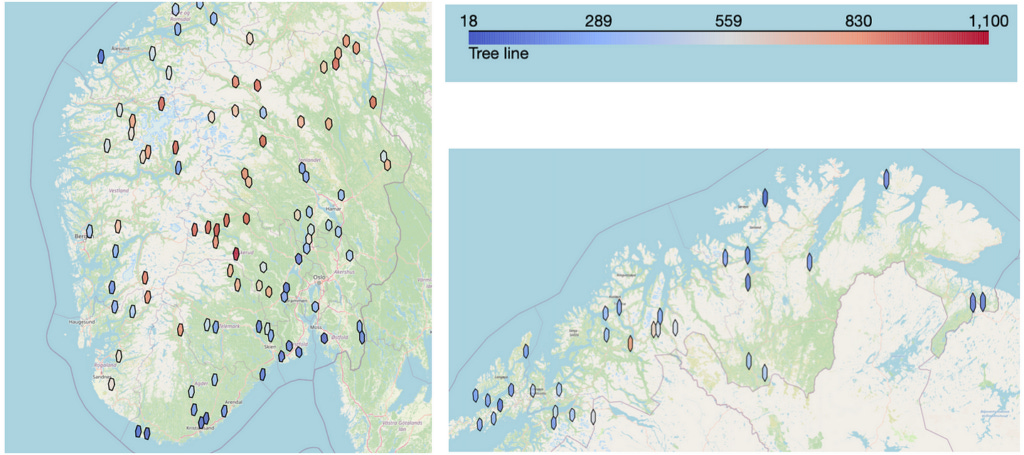Click dark blue marker left of Ålesund label
1024x455 pixels.
click(101, 56)
